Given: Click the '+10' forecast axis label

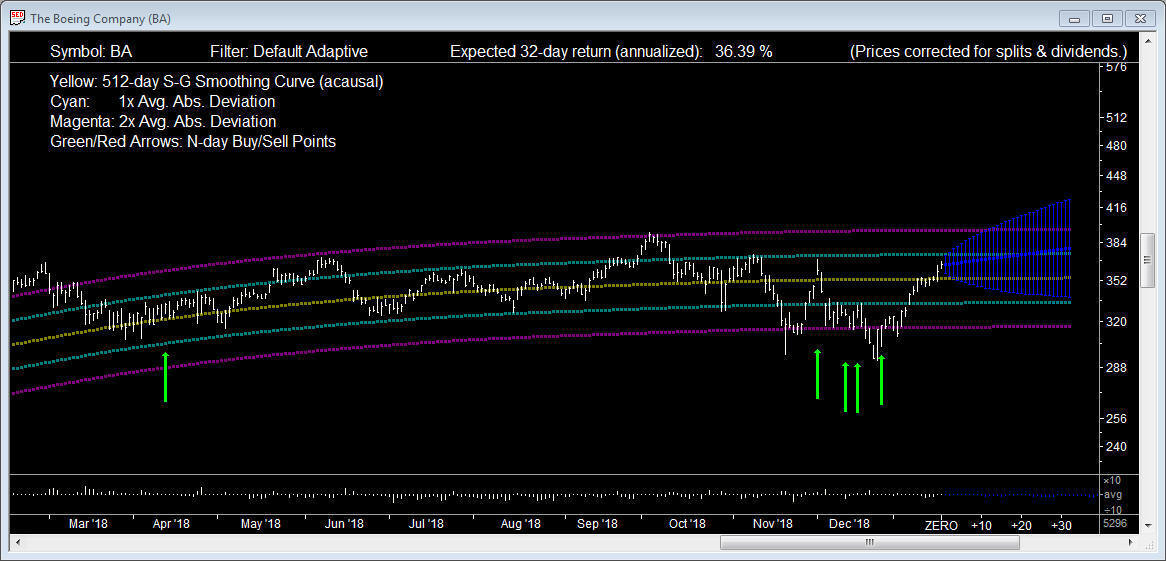Looking at the screenshot, I should [x=981, y=525].
